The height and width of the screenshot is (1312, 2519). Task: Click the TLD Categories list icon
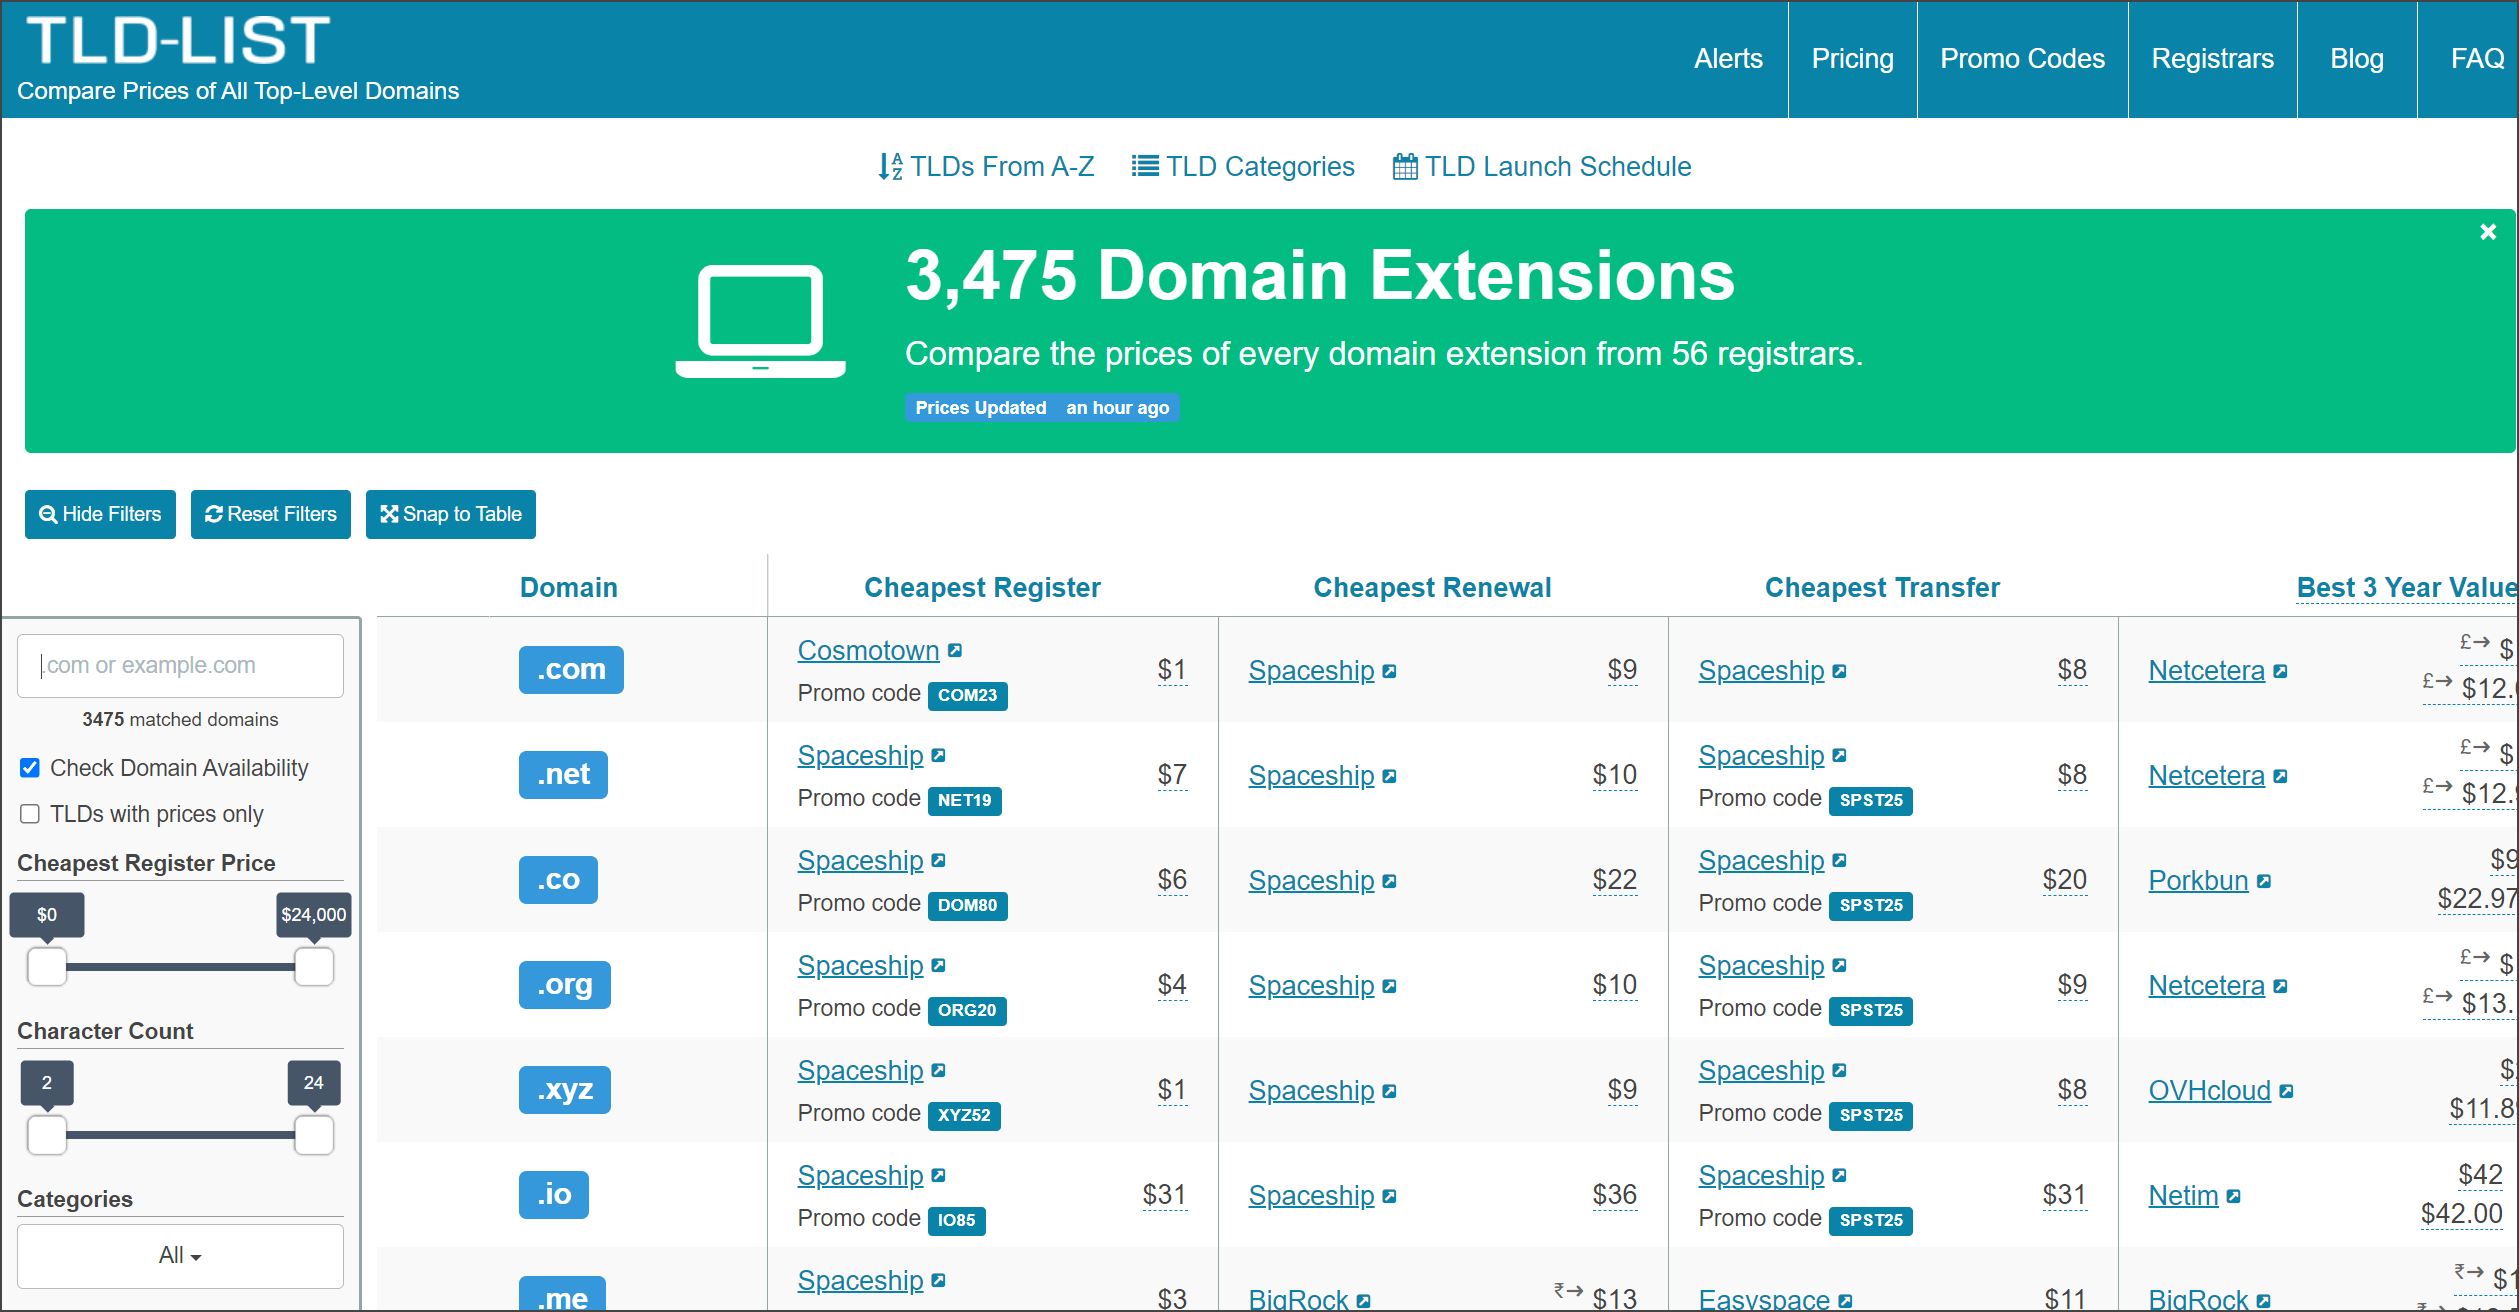(1145, 166)
